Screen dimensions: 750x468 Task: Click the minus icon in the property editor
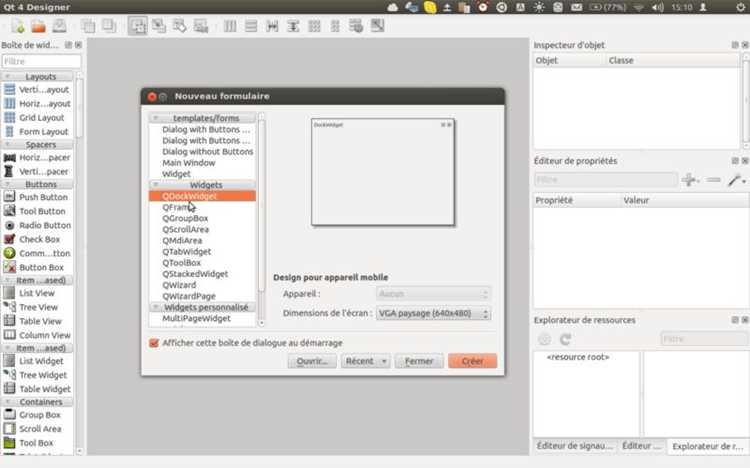[713, 180]
